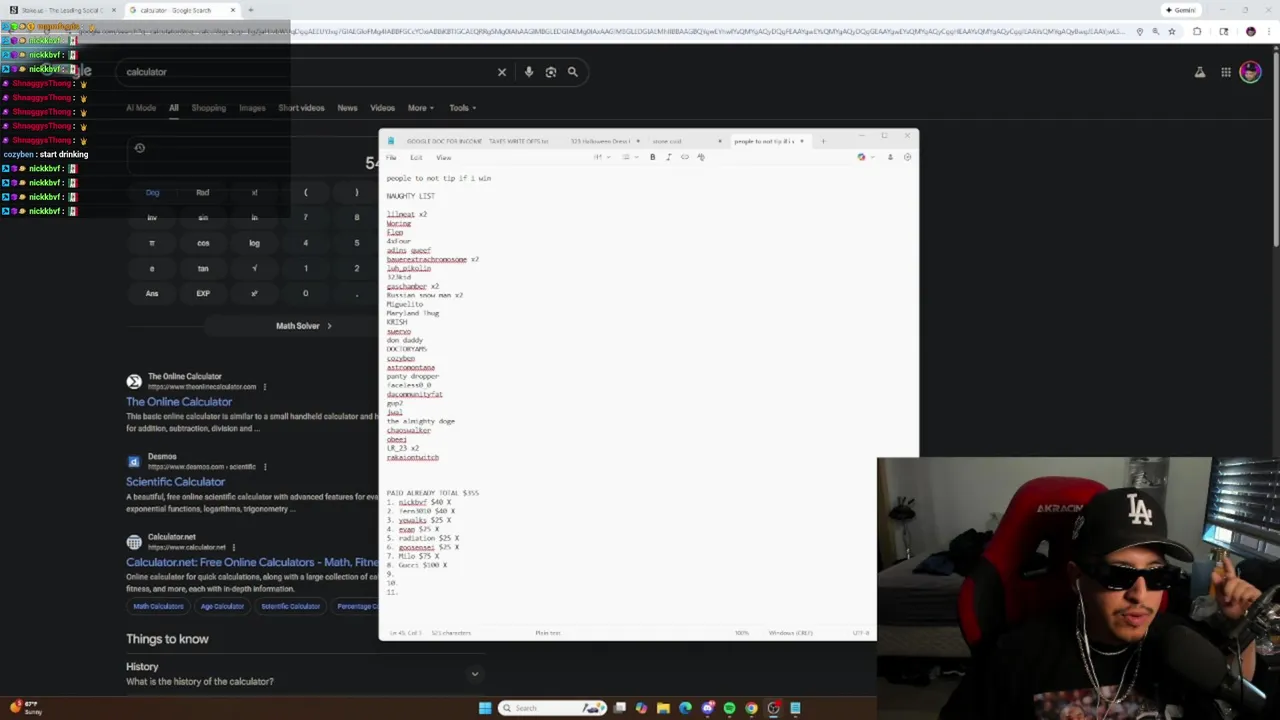This screenshot has height=720, width=1280.
Task: Open the Google apps grid
Action: pyautogui.click(x=1226, y=72)
